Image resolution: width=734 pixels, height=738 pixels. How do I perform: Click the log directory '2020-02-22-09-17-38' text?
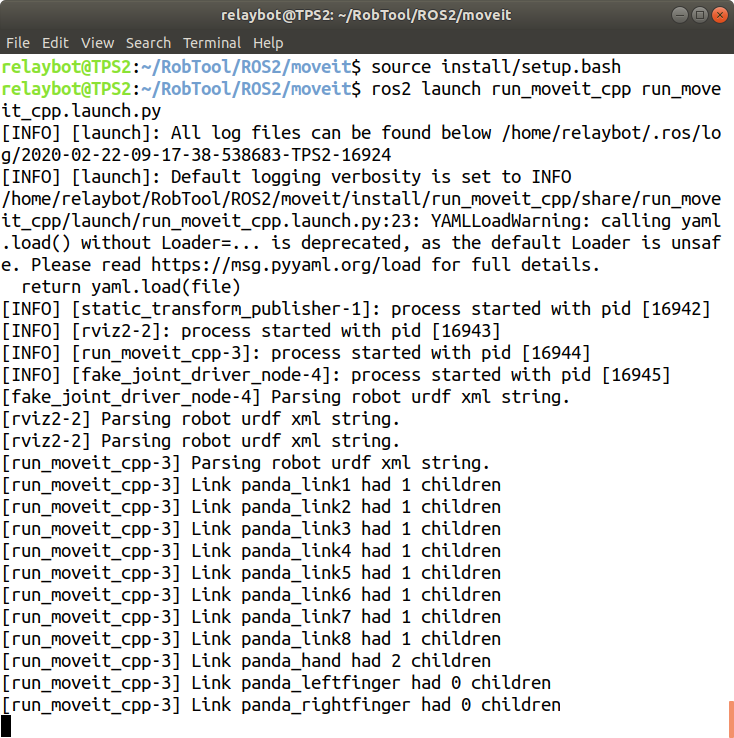pyautogui.click(x=115, y=155)
